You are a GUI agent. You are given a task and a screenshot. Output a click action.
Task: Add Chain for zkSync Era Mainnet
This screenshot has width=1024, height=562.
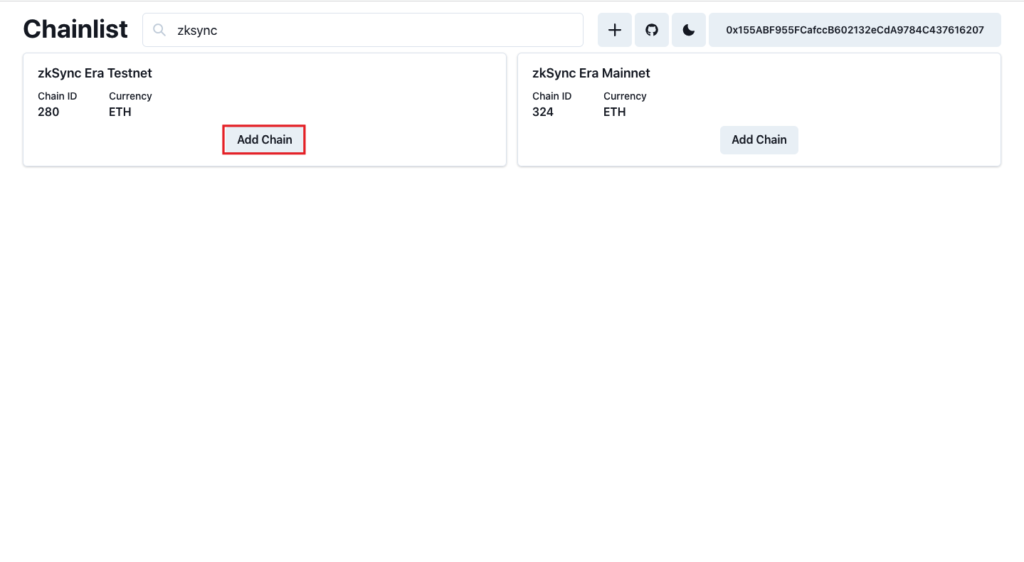pyautogui.click(x=759, y=140)
